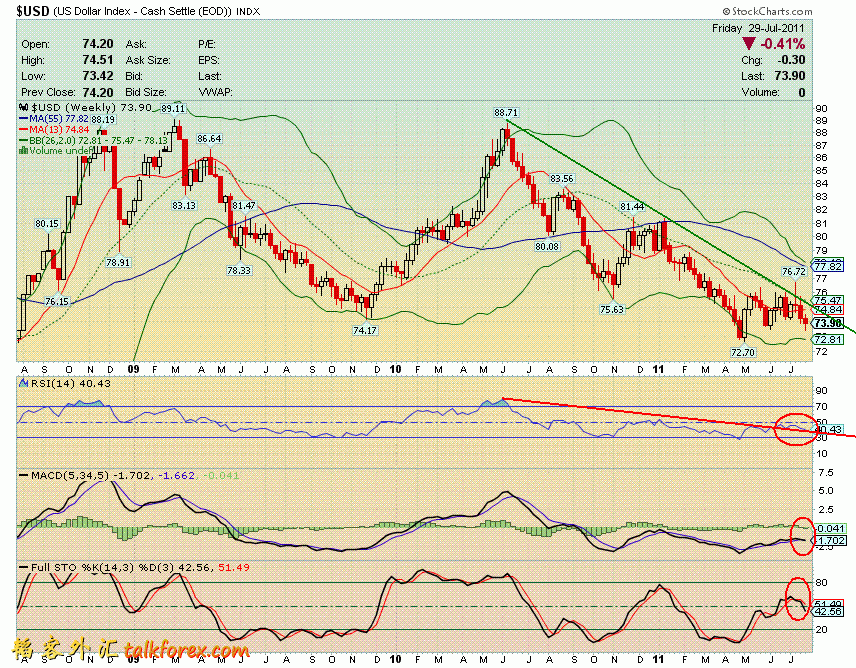Click the 83.13 price label
This screenshot has height=668, width=856.
(x=183, y=206)
